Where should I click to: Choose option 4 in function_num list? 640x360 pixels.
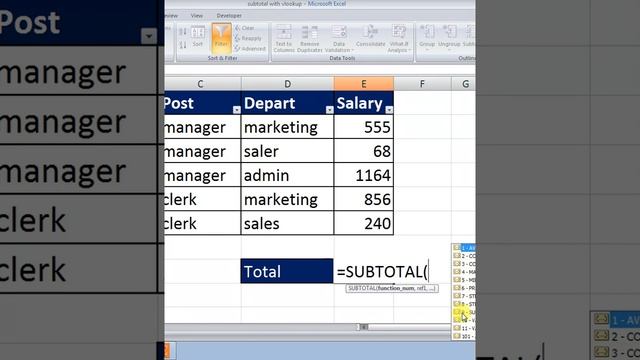(x=464, y=272)
